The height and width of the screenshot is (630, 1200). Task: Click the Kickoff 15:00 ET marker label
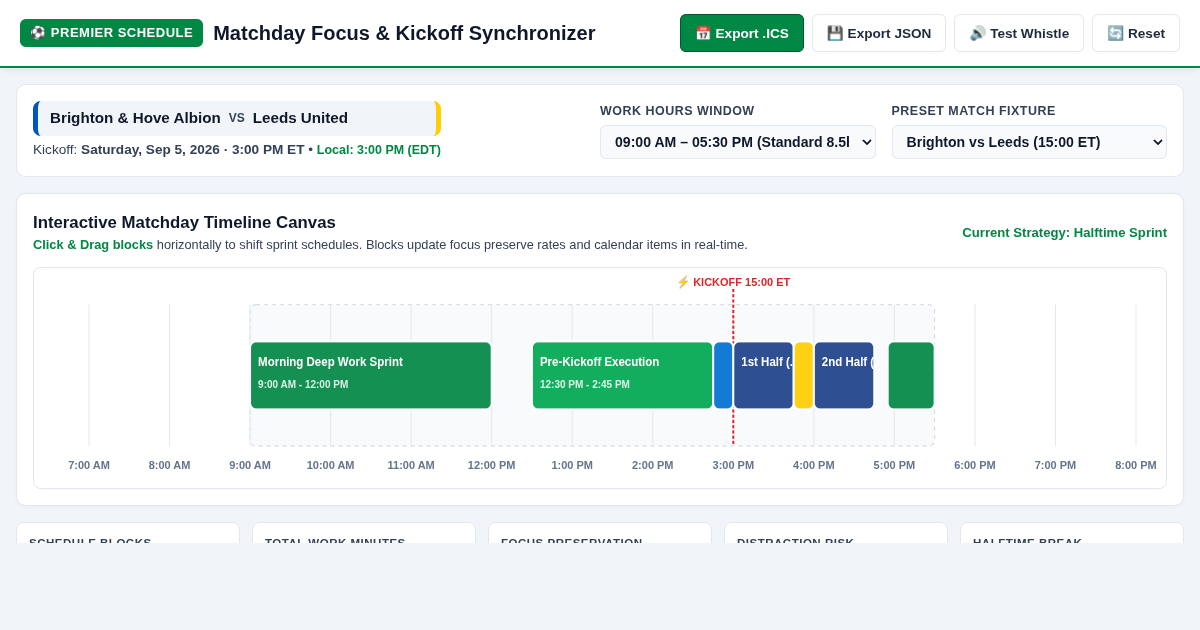click(x=733, y=282)
